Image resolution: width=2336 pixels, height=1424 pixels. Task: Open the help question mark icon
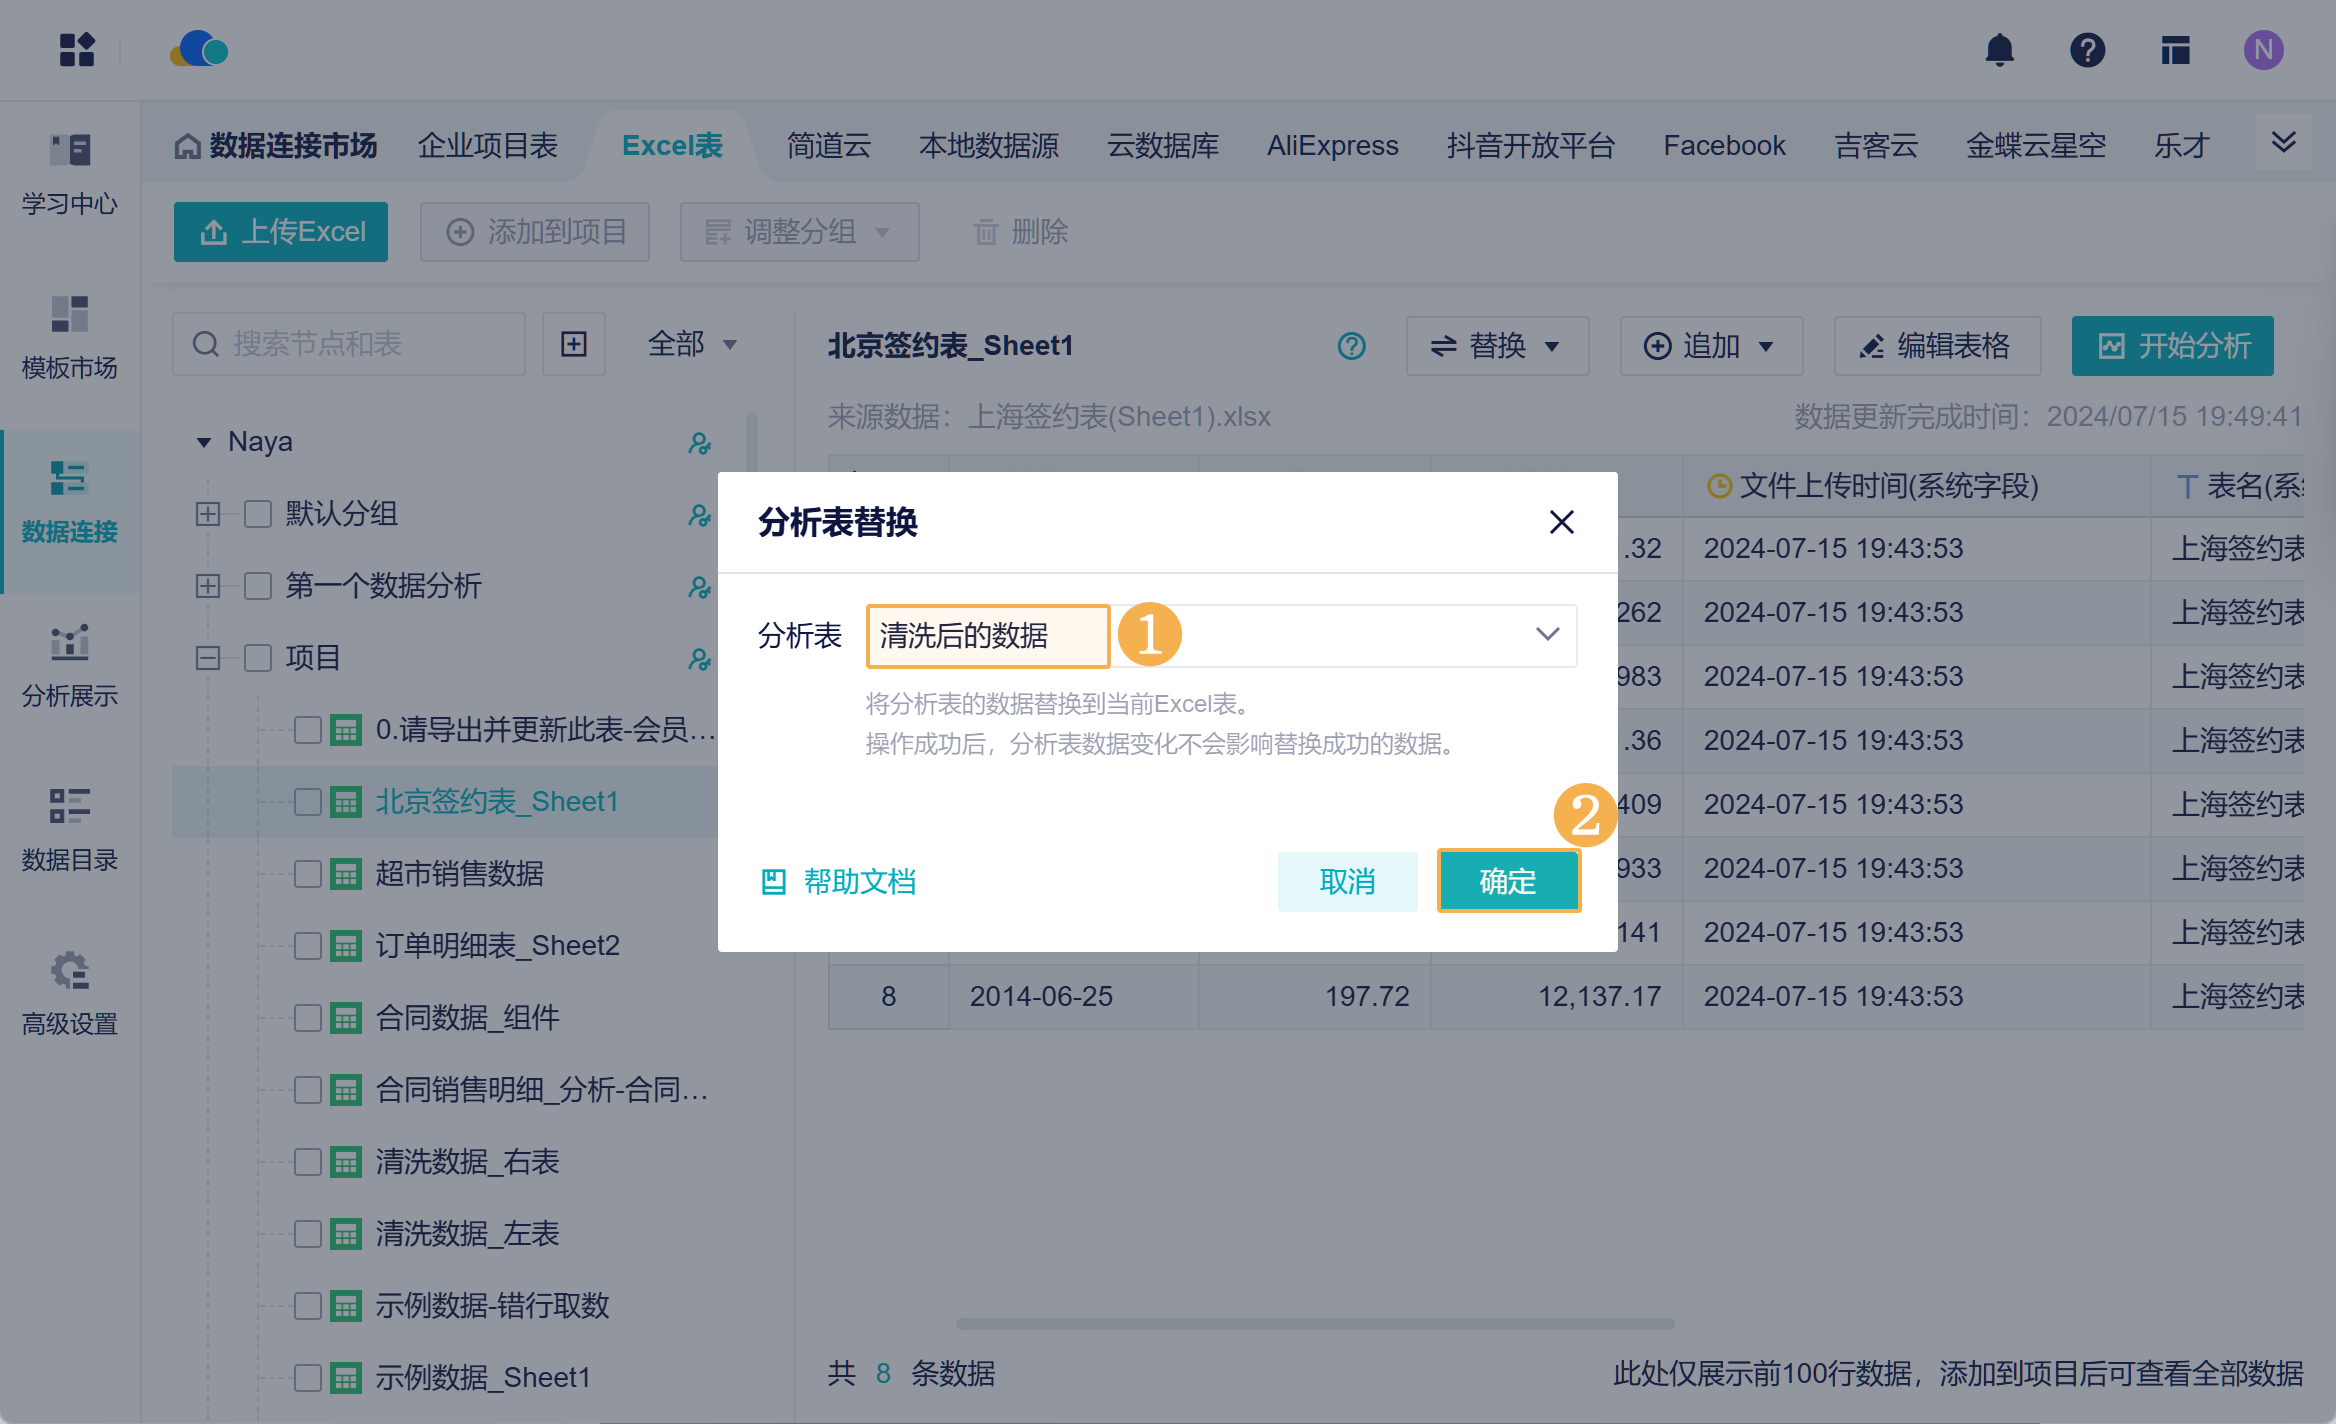tap(2087, 50)
